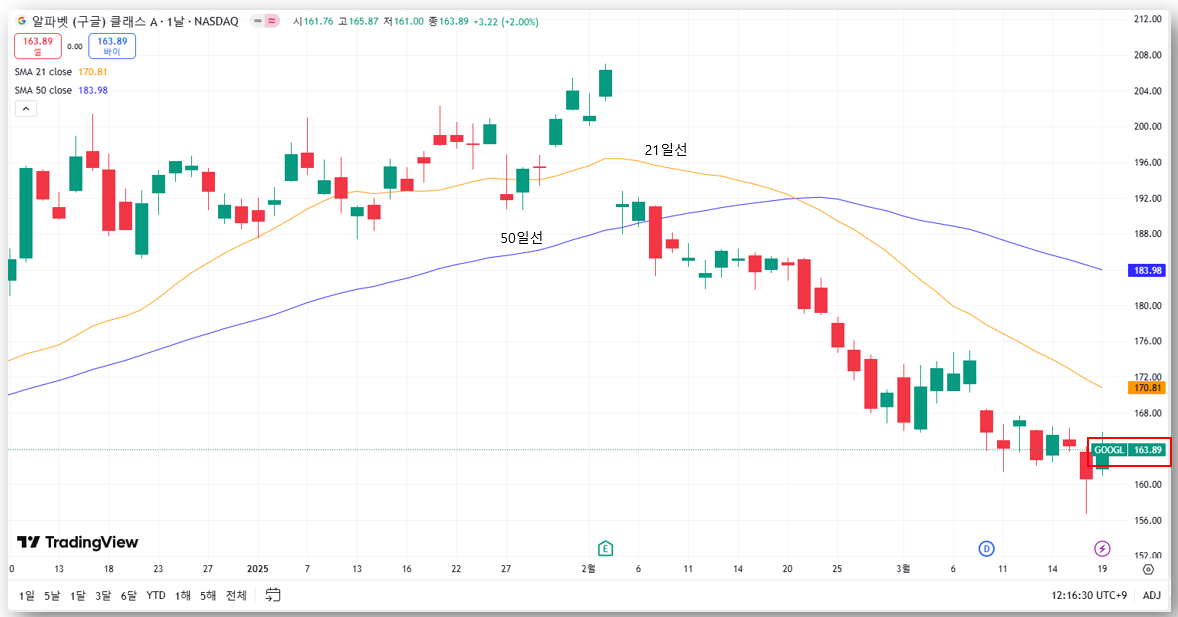This screenshot has height=617, width=1178.
Task: Select the 5날 time range
Action: 52,595
